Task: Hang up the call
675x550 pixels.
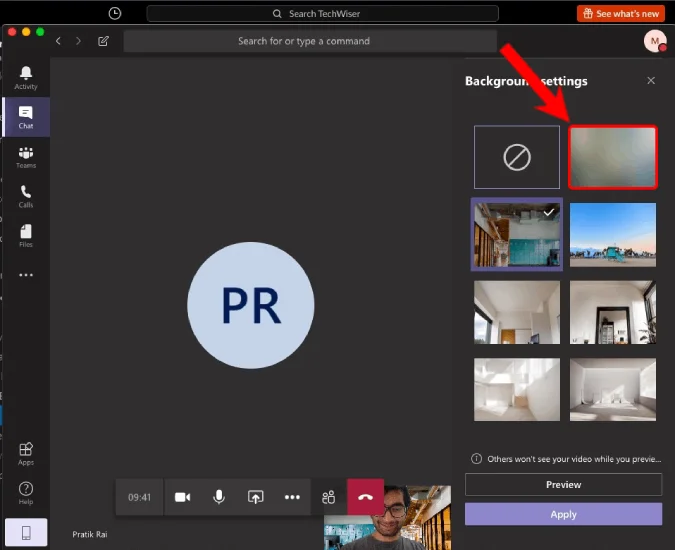Action: (365, 497)
